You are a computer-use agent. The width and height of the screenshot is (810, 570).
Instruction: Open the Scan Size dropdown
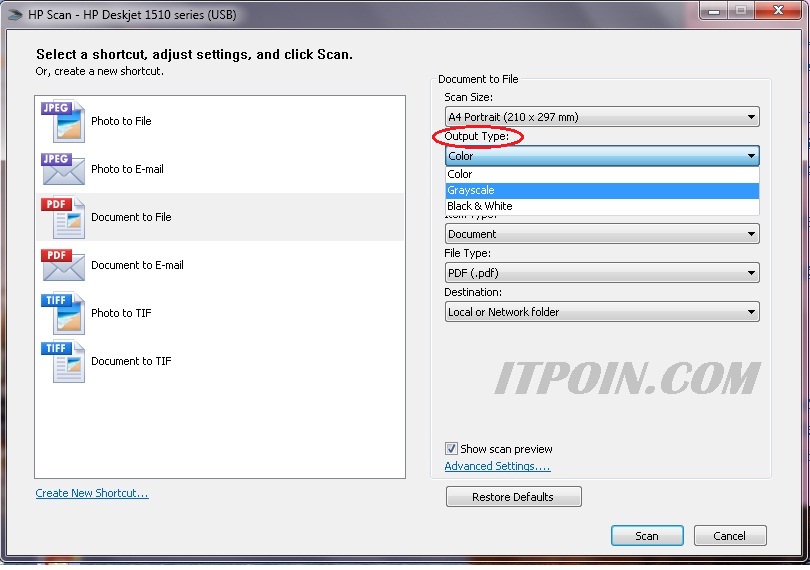click(602, 117)
